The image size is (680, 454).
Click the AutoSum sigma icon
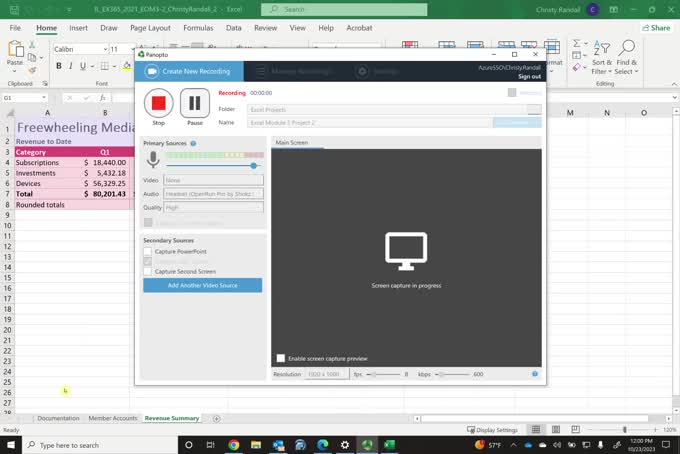coord(576,43)
